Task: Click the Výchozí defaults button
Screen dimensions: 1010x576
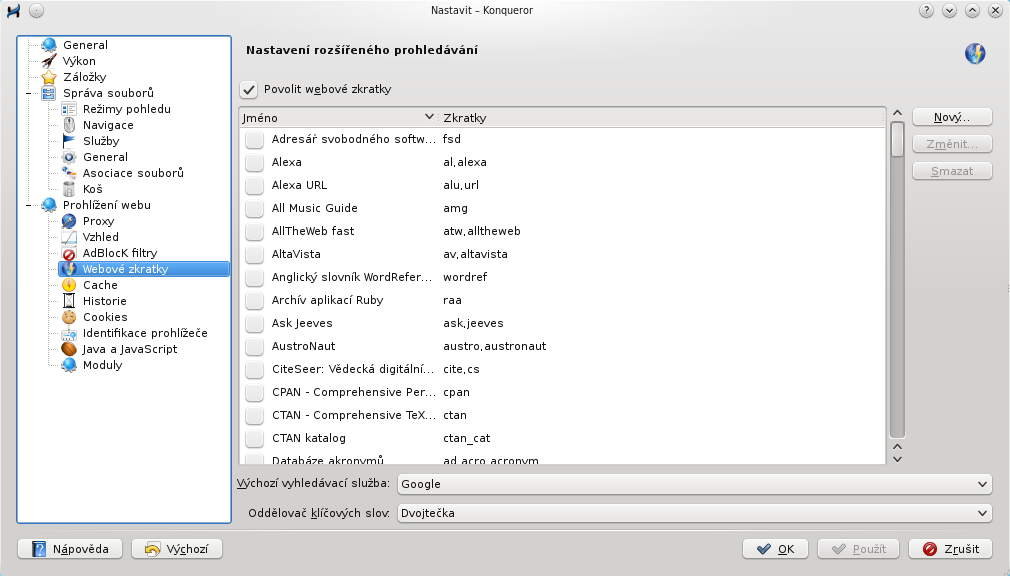Action: pyautogui.click(x=177, y=549)
